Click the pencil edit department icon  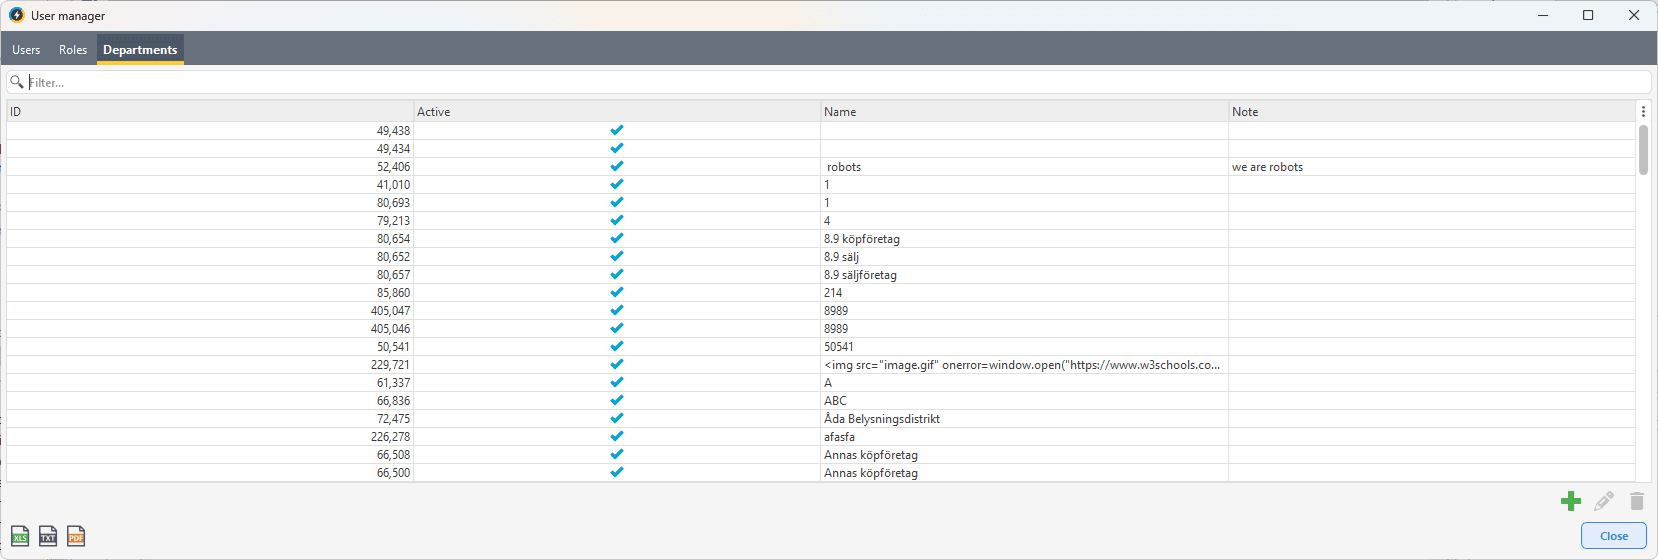(x=1604, y=501)
